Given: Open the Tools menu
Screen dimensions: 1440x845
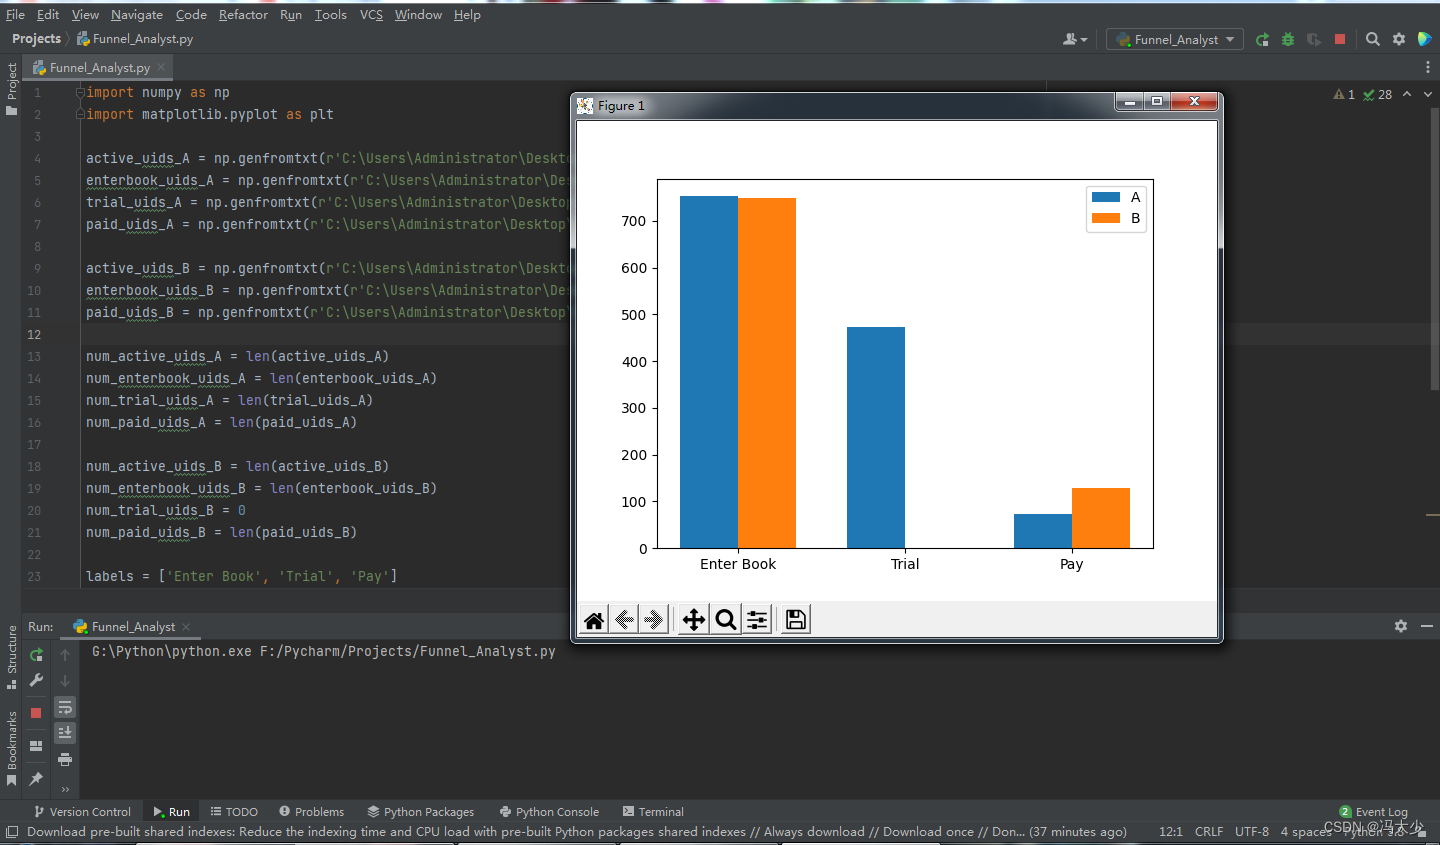Looking at the screenshot, I should pyautogui.click(x=330, y=15).
